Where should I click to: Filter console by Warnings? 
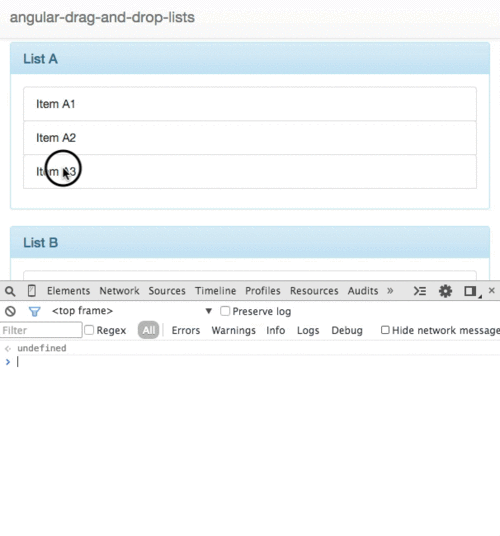point(233,331)
